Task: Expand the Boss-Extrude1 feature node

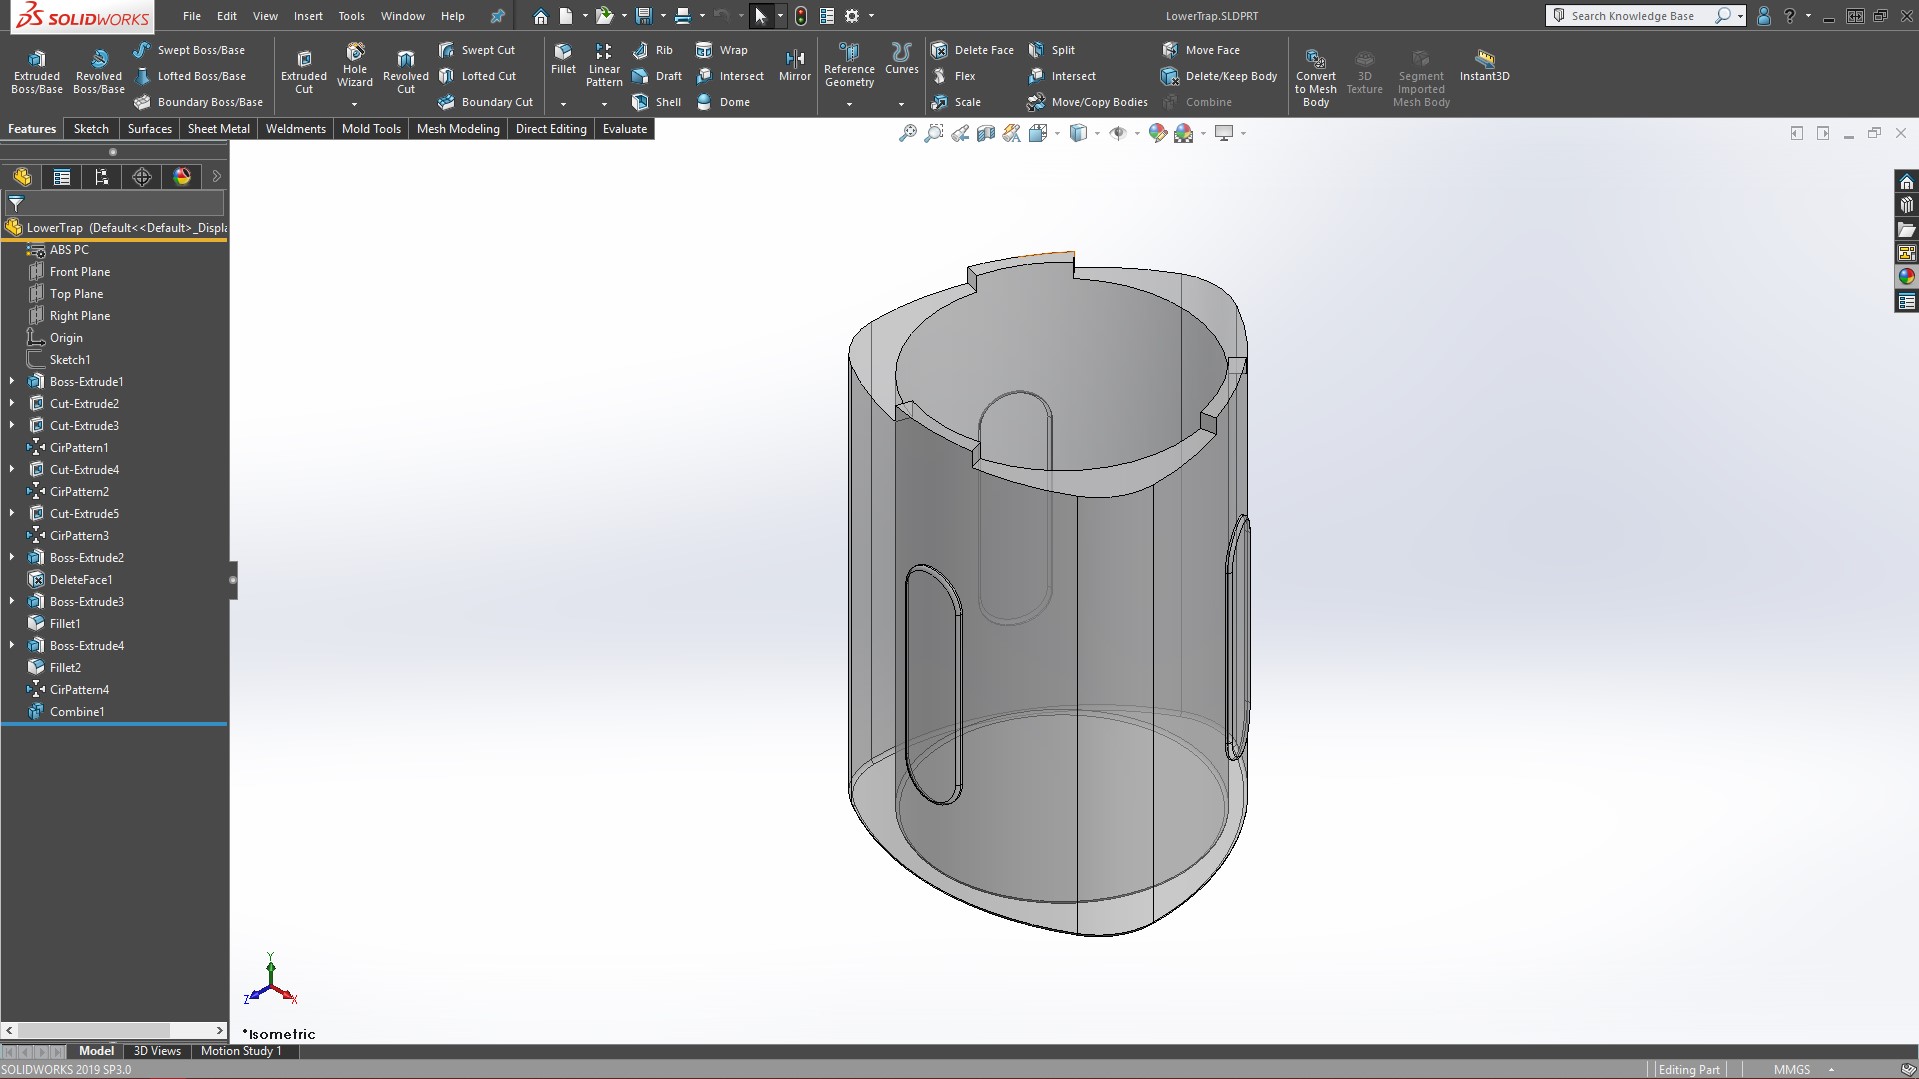Action: [12, 381]
